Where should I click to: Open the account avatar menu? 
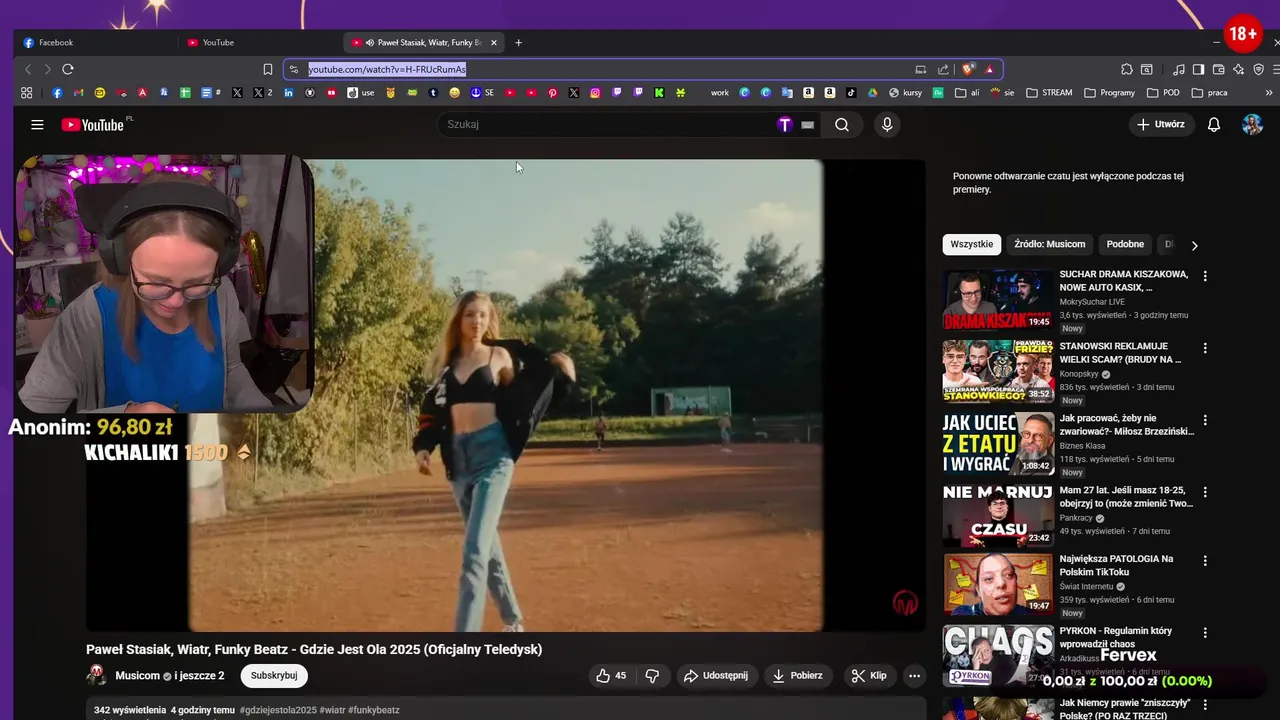tap(1252, 125)
